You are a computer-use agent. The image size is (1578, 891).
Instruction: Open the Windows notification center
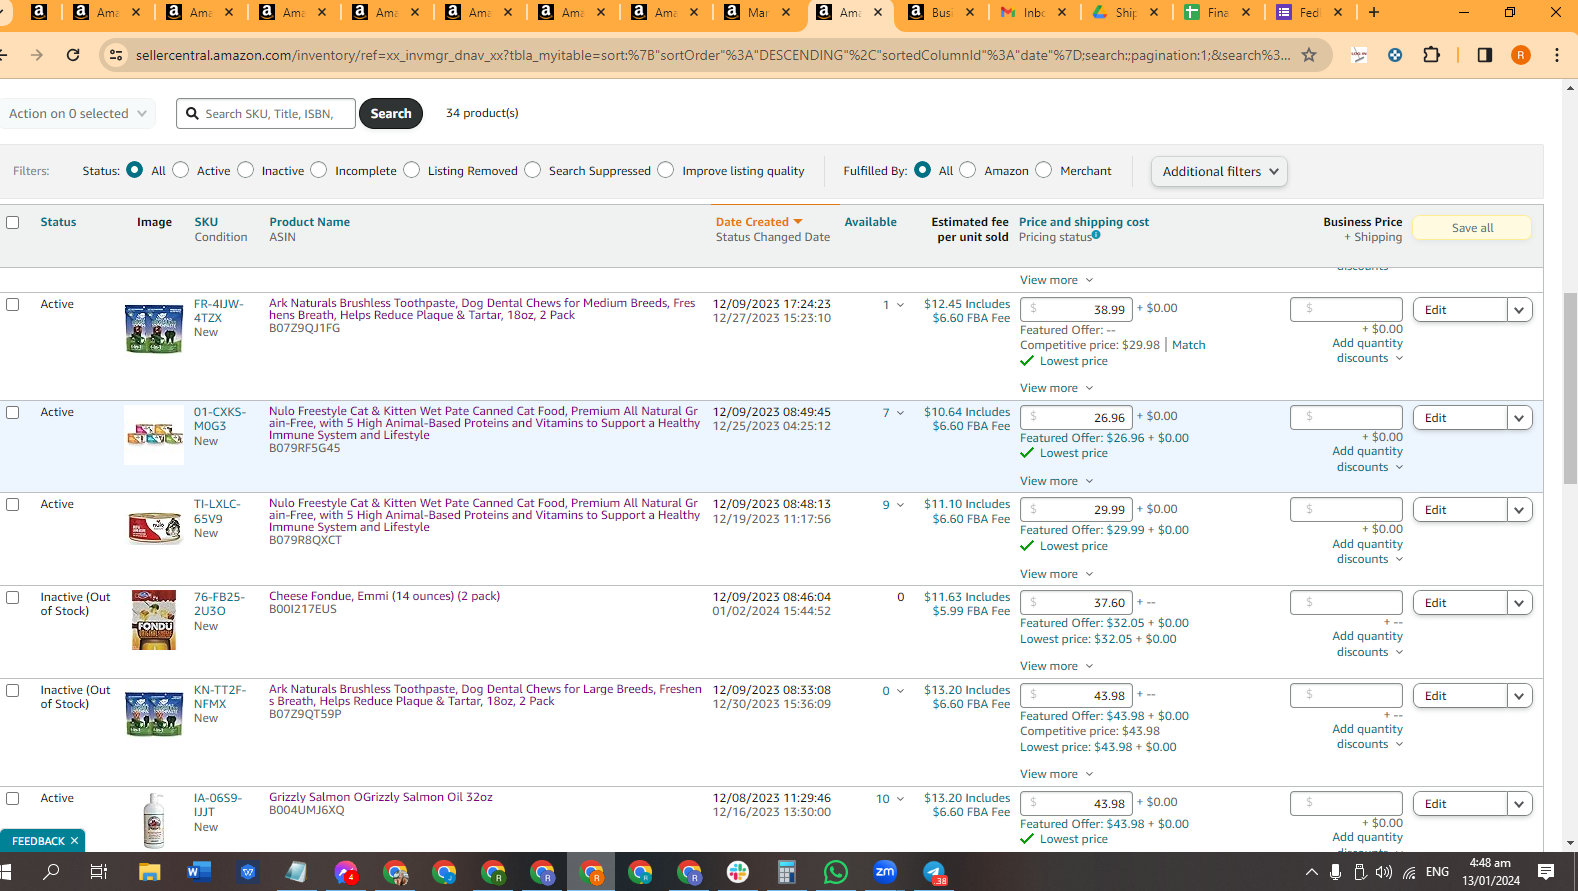(x=1546, y=872)
